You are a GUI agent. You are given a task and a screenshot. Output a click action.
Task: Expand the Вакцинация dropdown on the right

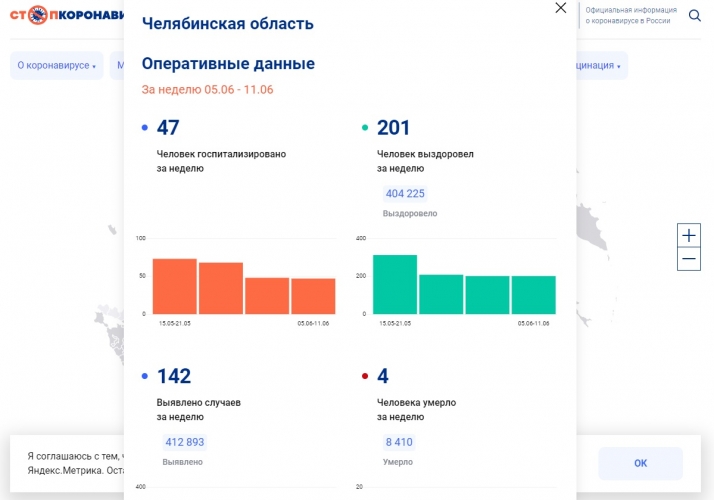coord(598,66)
